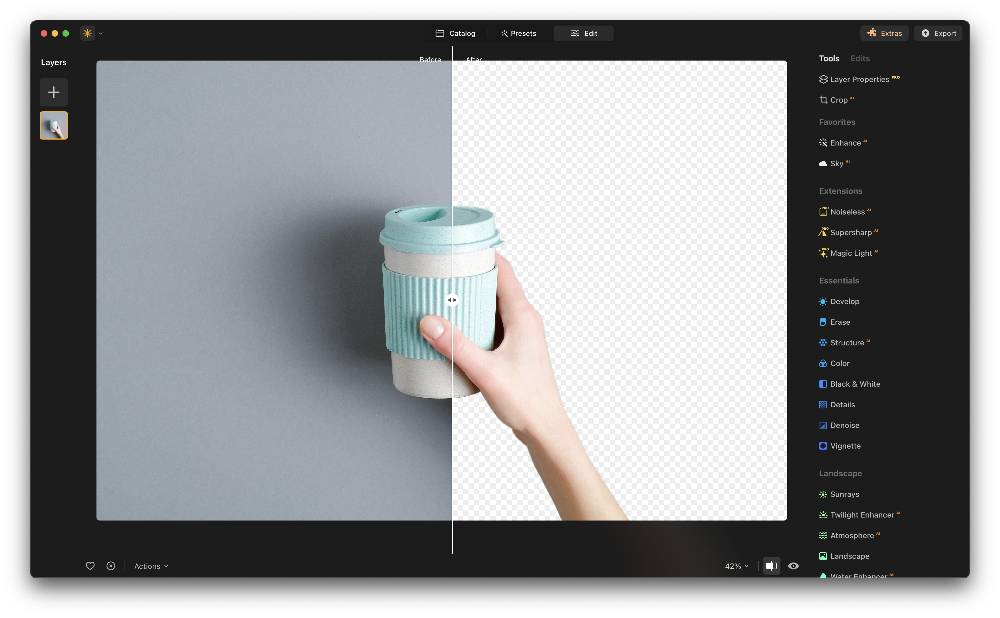Toggle the eye preview of original image
The image size is (1000, 618).
point(793,566)
